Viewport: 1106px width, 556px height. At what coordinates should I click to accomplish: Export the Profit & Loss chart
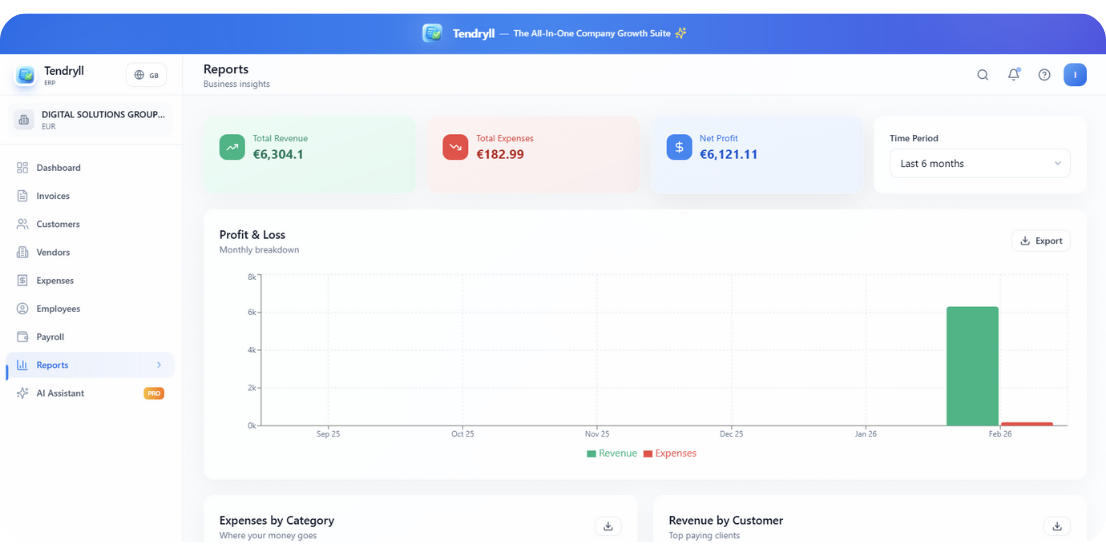[1040, 241]
